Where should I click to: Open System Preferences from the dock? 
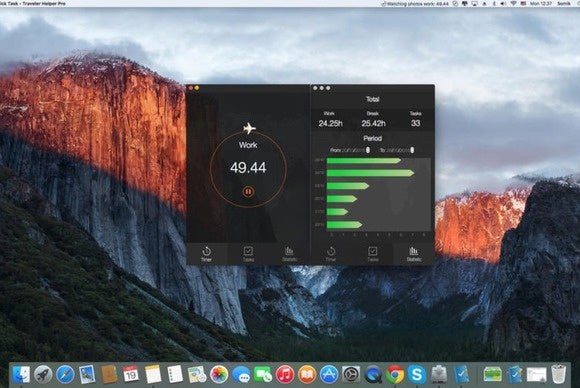pyautogui.click(x=351, y=374)
